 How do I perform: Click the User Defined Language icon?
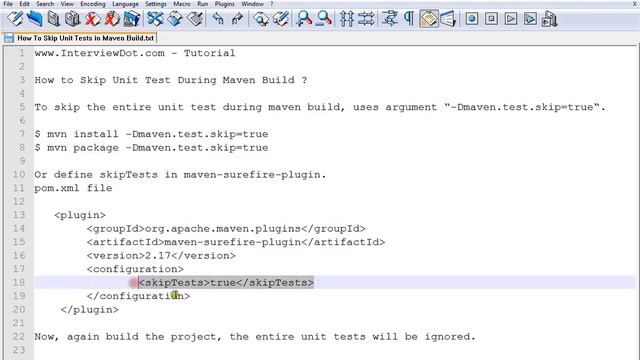pos(448,19)
